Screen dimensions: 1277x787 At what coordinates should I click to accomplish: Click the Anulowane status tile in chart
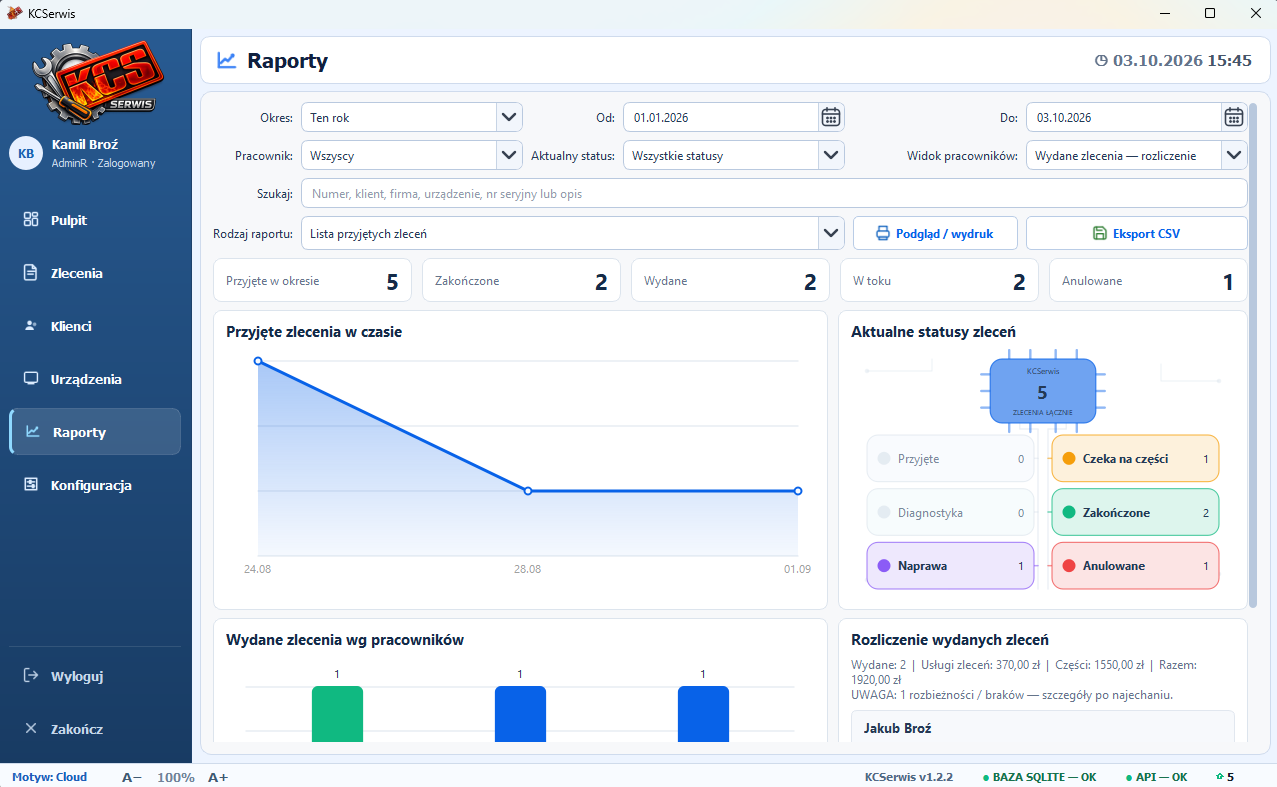point(1135,566)
